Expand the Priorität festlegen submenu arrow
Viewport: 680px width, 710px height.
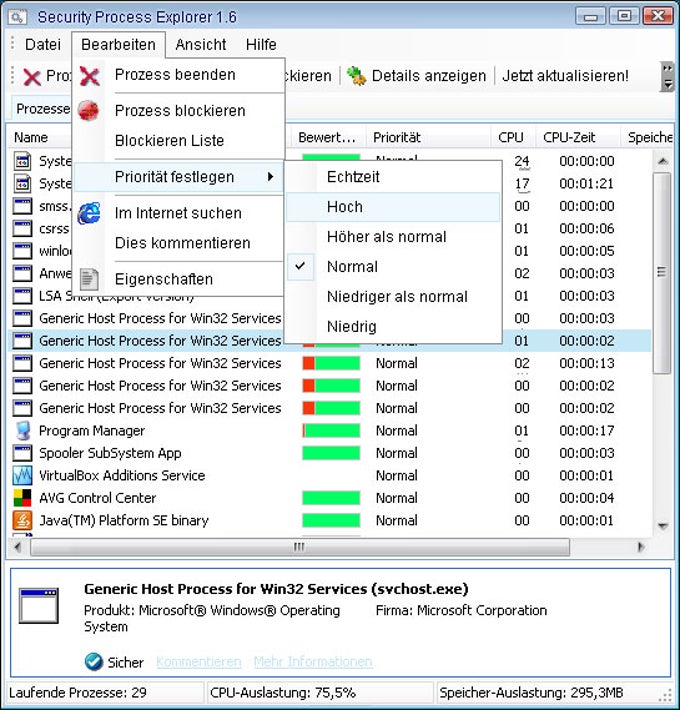pos(270,177)
